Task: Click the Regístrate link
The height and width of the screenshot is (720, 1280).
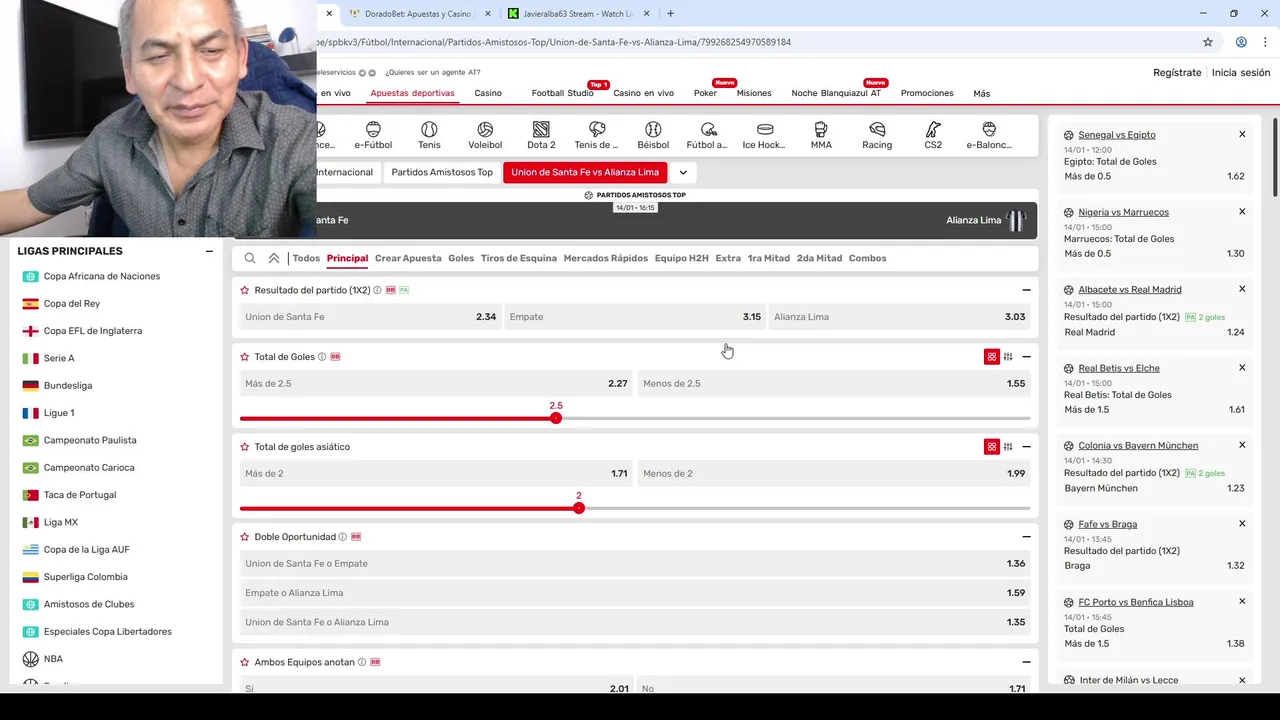Action: [1177, 73]
